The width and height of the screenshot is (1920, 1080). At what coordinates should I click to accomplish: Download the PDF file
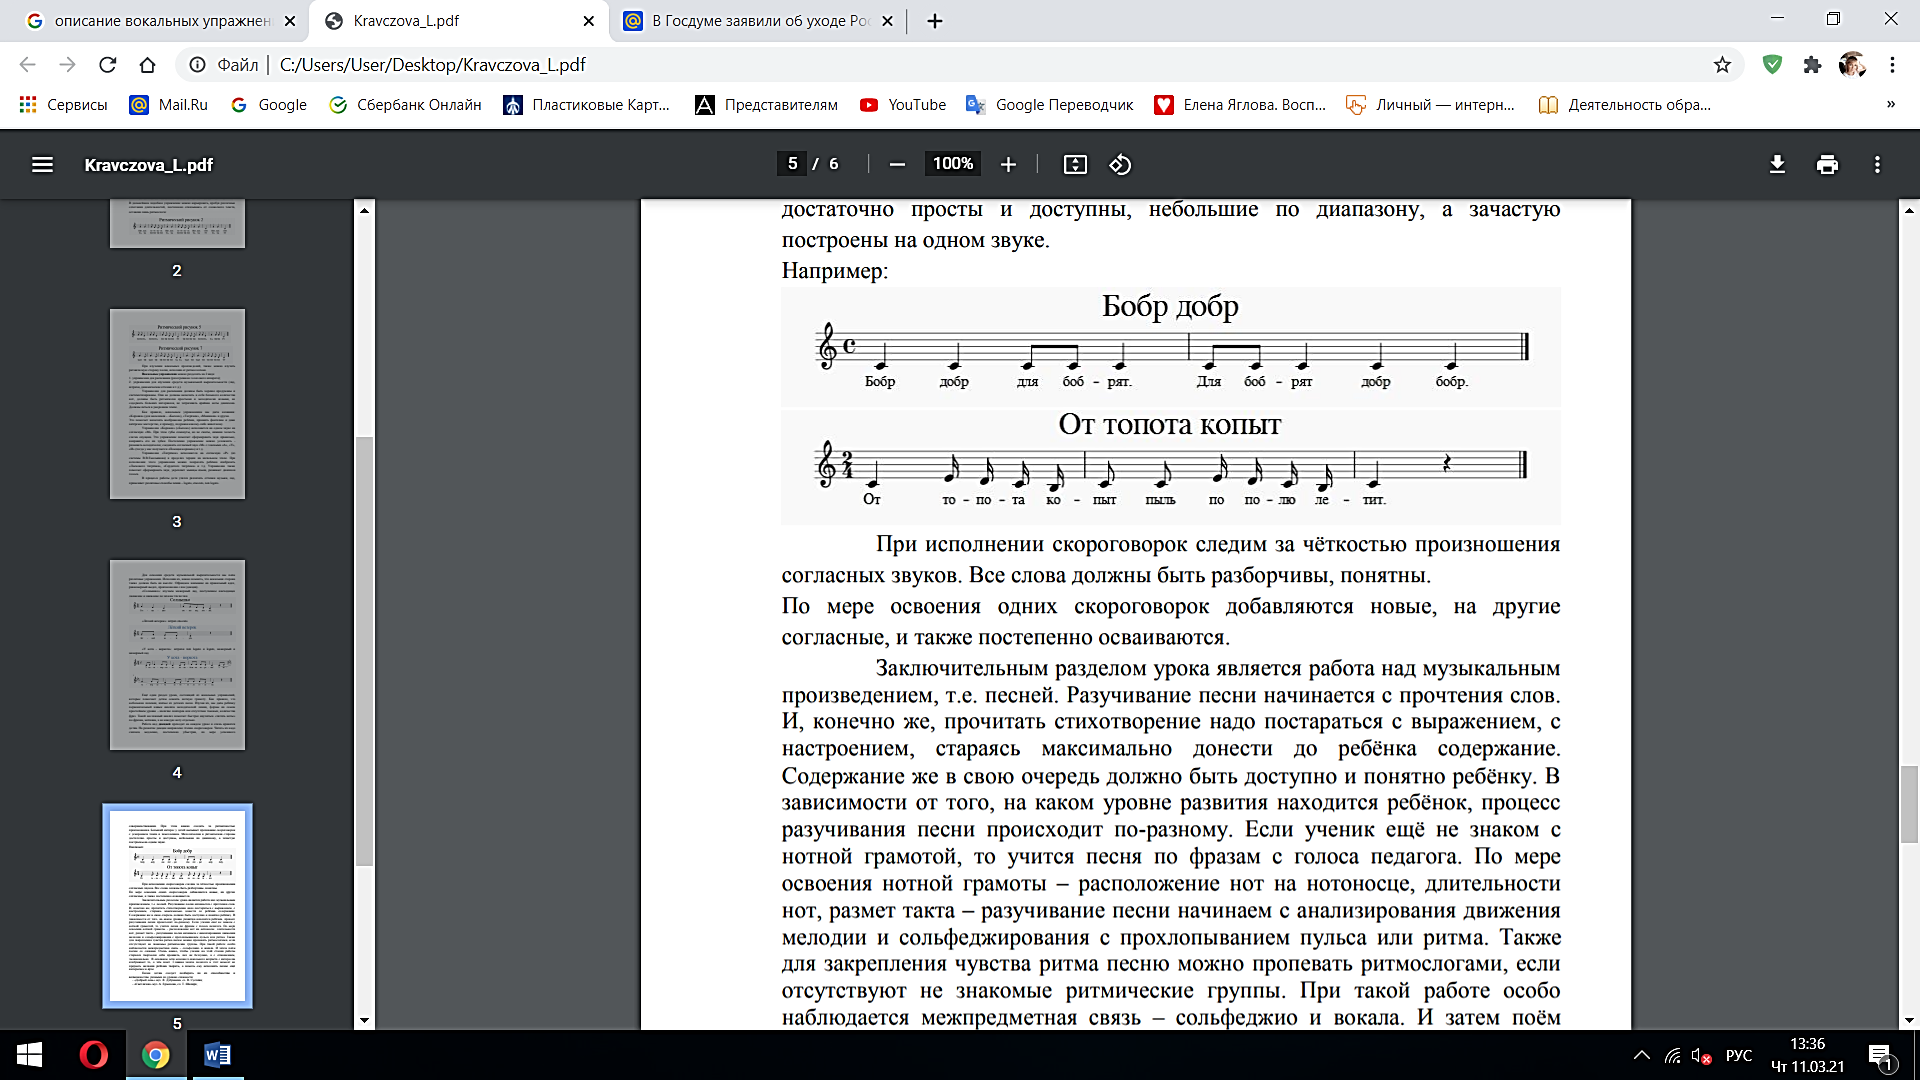point(1777,165)
